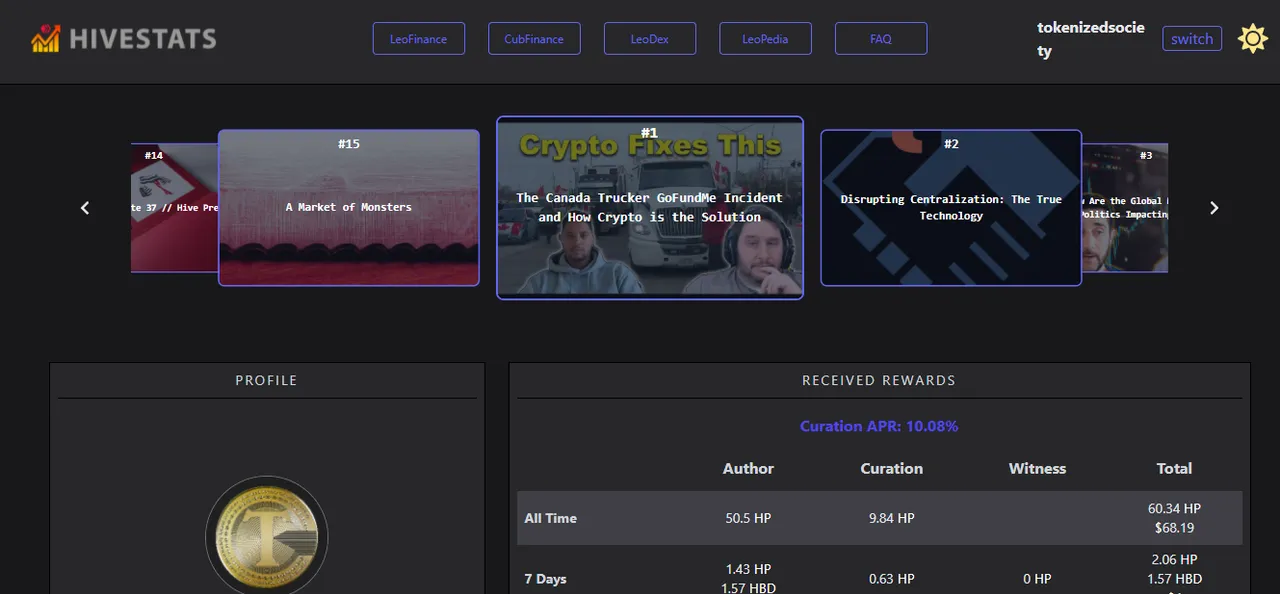Click the switch account button
This screenshot has width=1280, height=594.
[1192, 39]
